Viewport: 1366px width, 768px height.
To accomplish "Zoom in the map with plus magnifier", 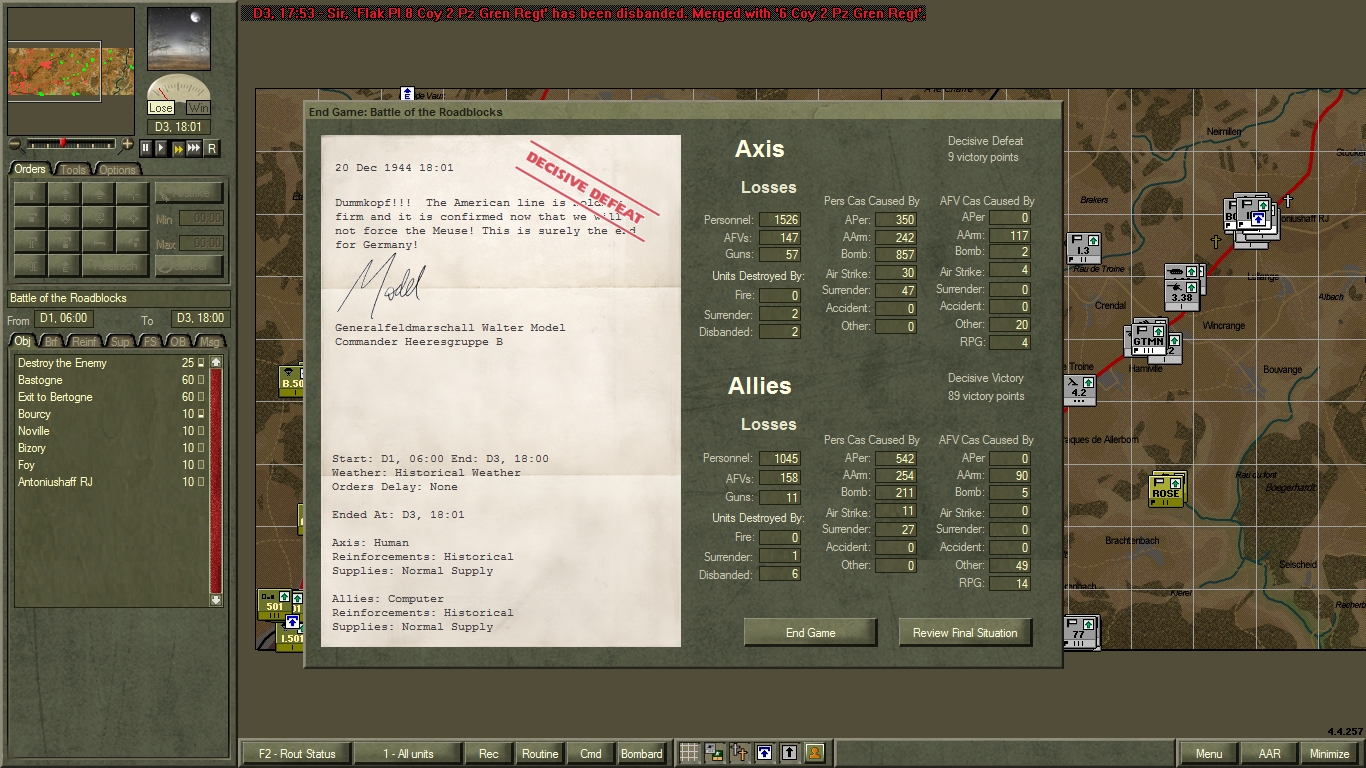I will pyautogui.click(x=127, y=145).
